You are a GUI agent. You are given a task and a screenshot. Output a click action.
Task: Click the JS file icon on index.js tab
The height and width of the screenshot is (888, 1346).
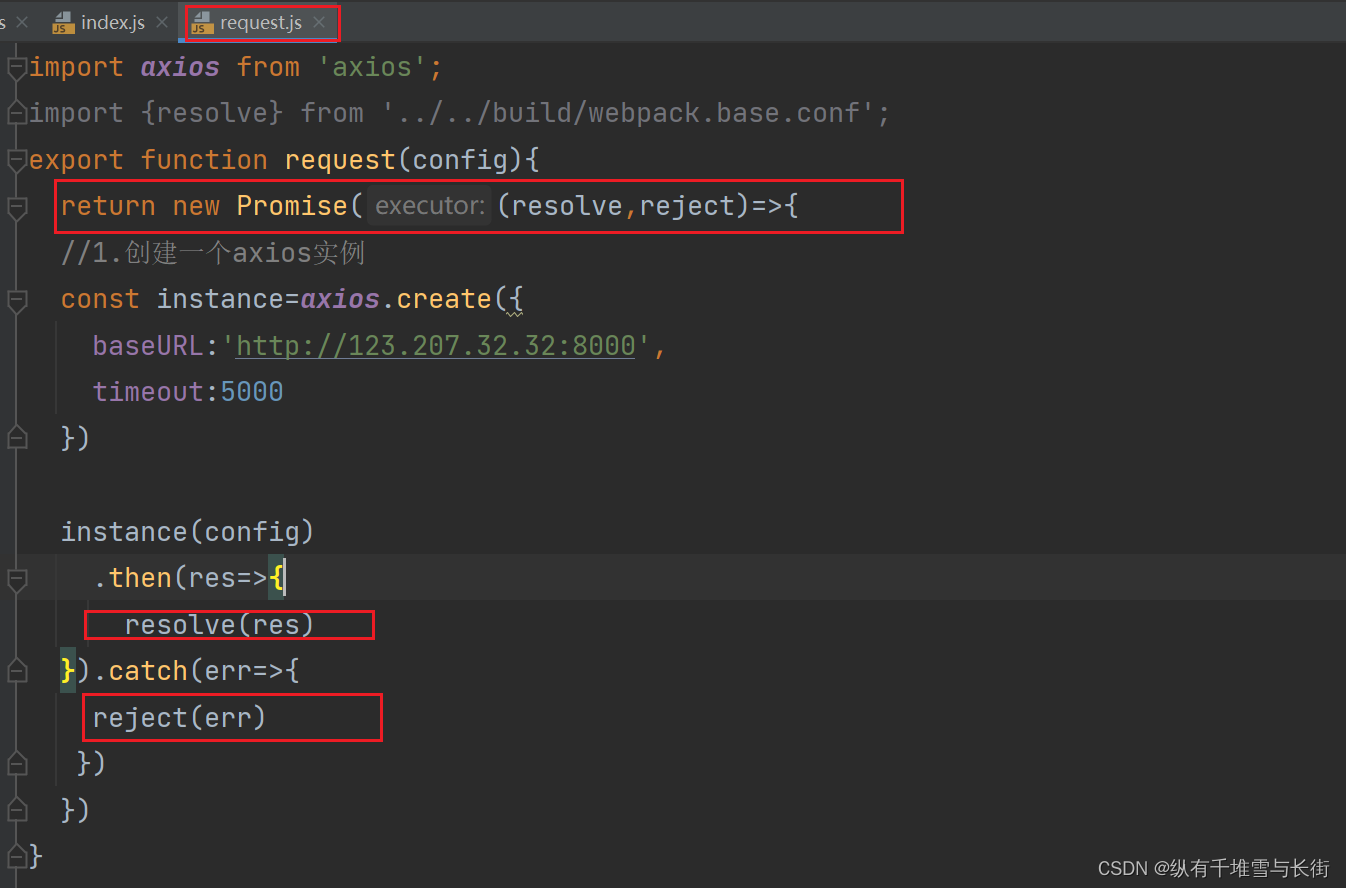coord(63,23)
